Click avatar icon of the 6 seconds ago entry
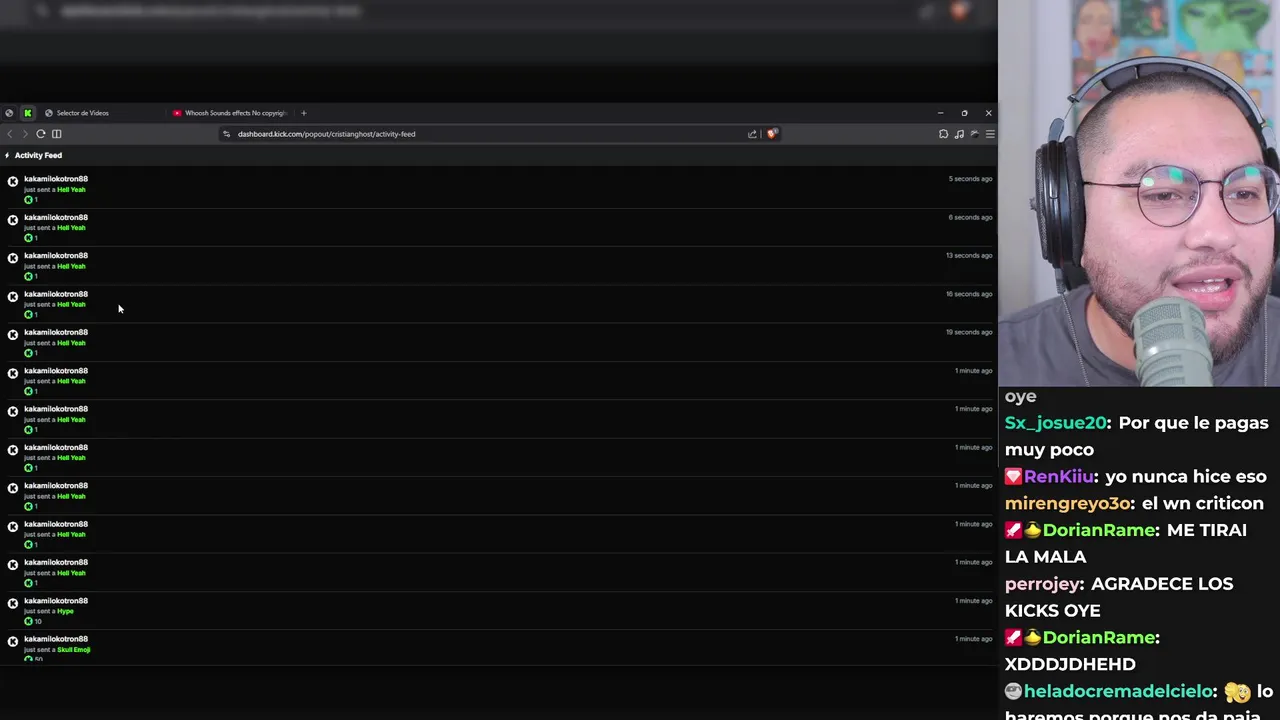1280x720 pixels. 13,220
